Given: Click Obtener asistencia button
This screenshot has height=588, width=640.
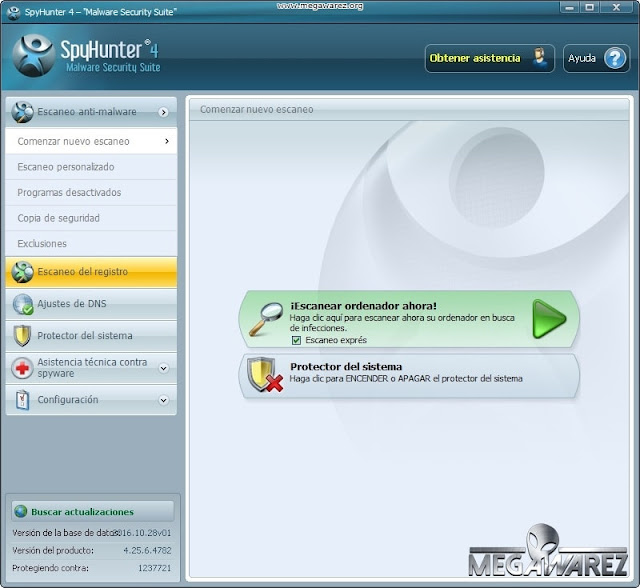Looking at the screenshot, I should click(489, 58).
